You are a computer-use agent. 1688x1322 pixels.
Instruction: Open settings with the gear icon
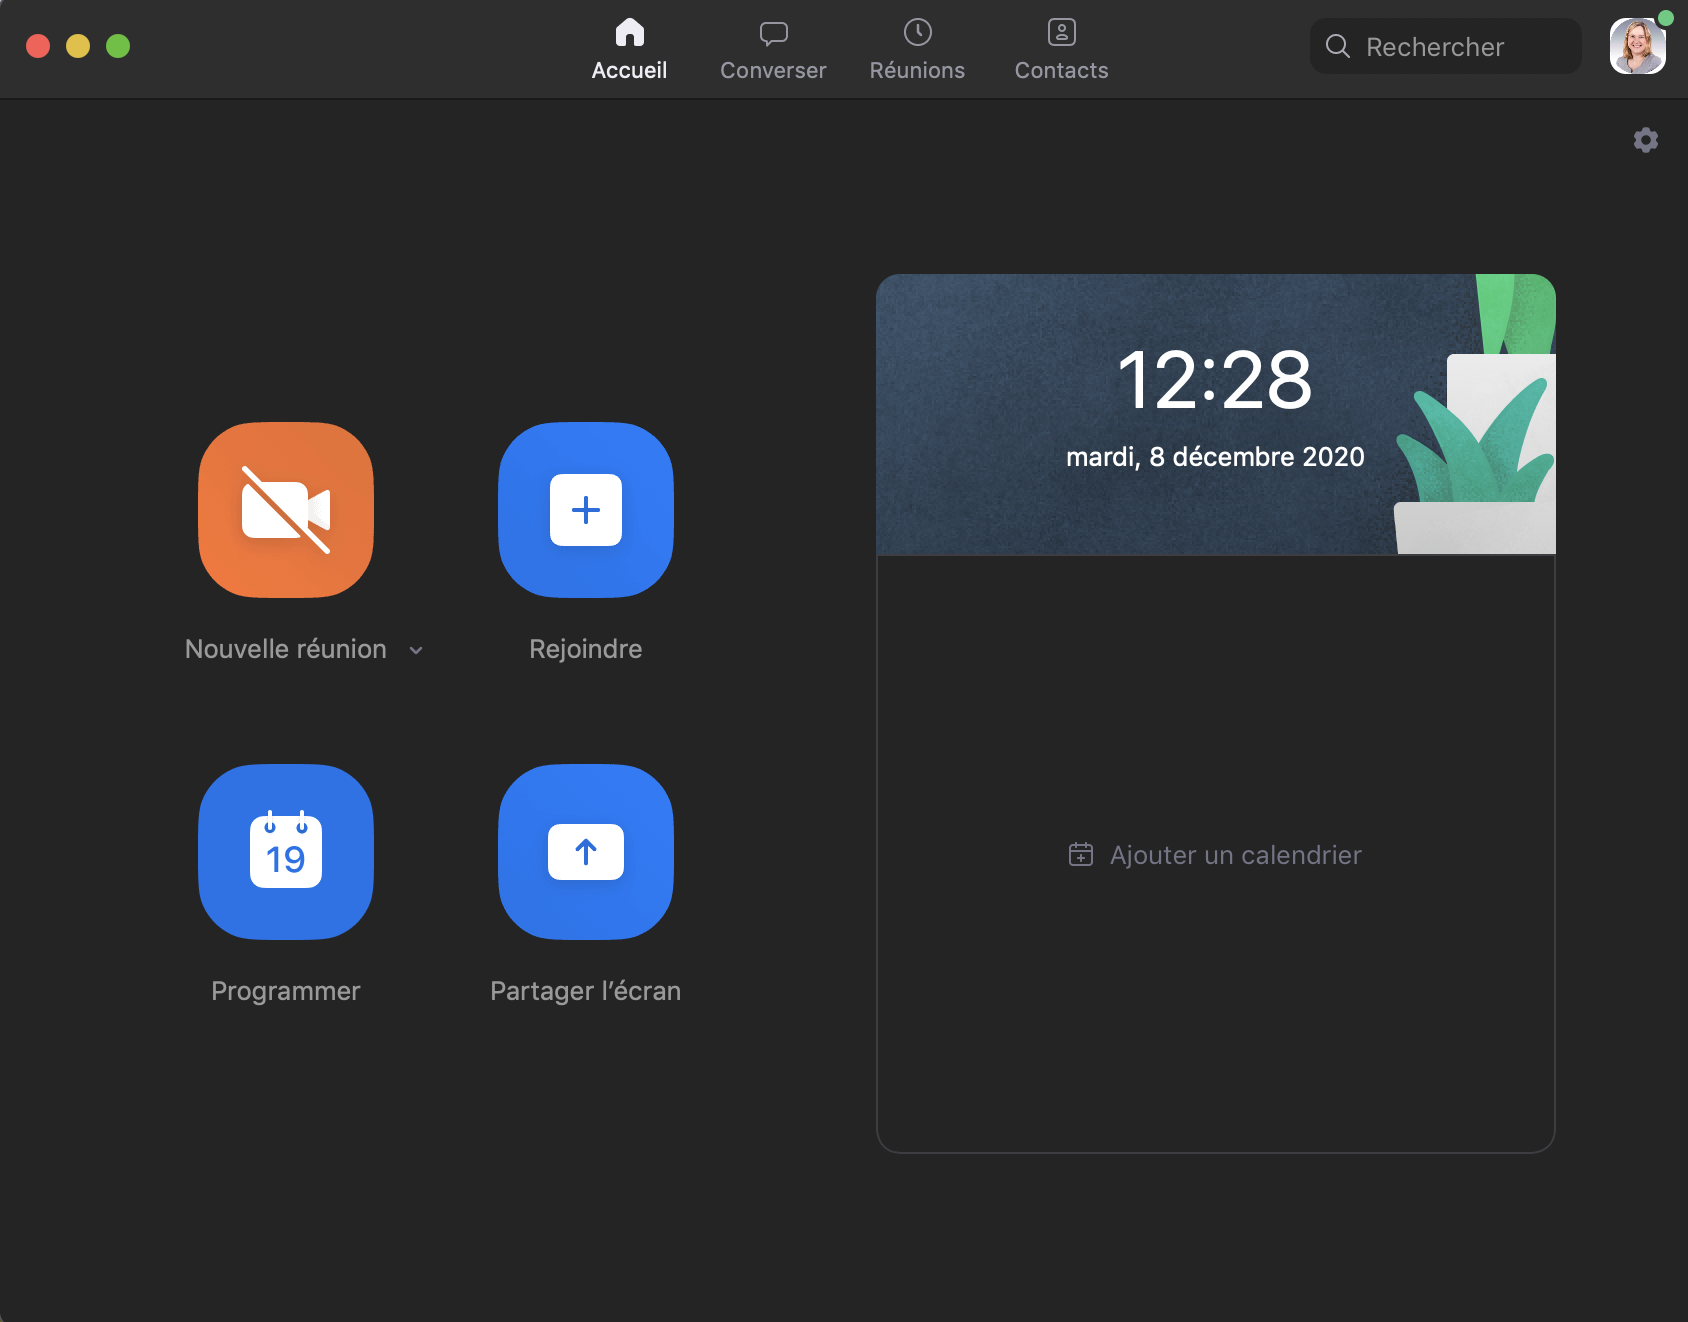click(1645, 140)
